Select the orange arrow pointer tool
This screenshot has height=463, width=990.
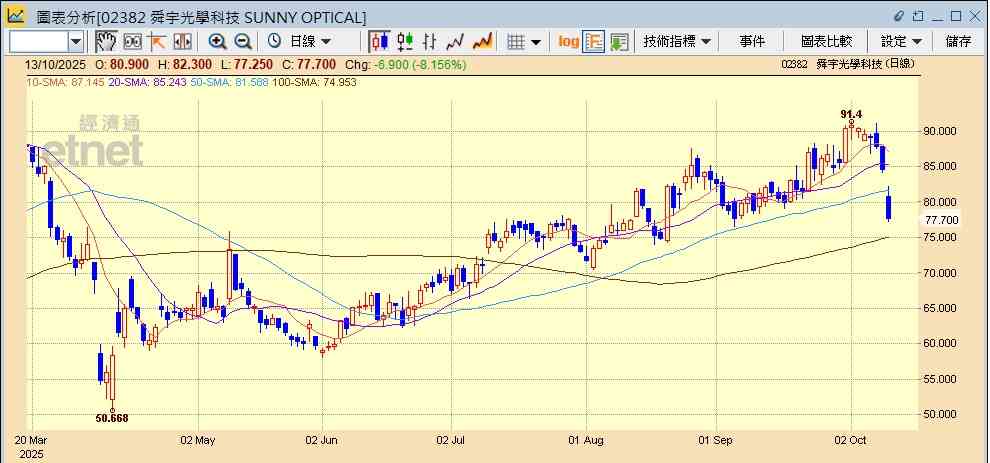157,41
